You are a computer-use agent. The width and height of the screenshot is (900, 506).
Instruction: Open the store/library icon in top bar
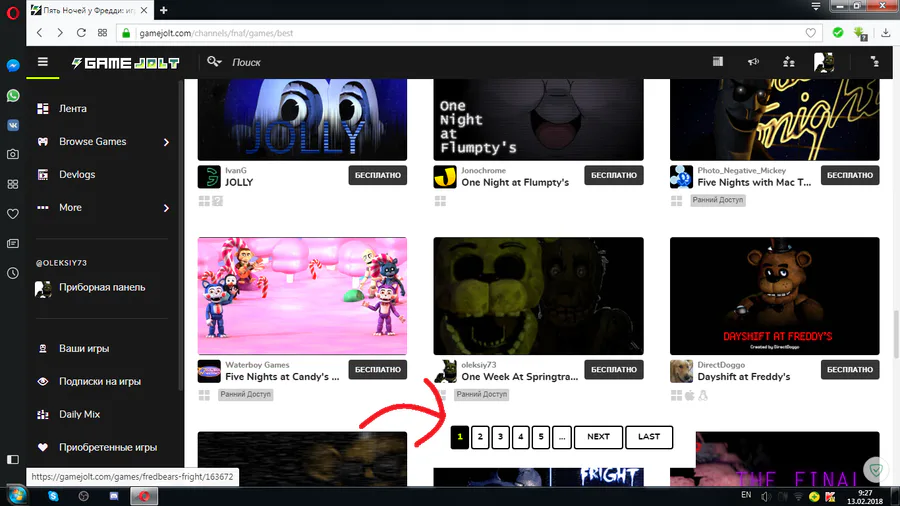click(717, 61)
